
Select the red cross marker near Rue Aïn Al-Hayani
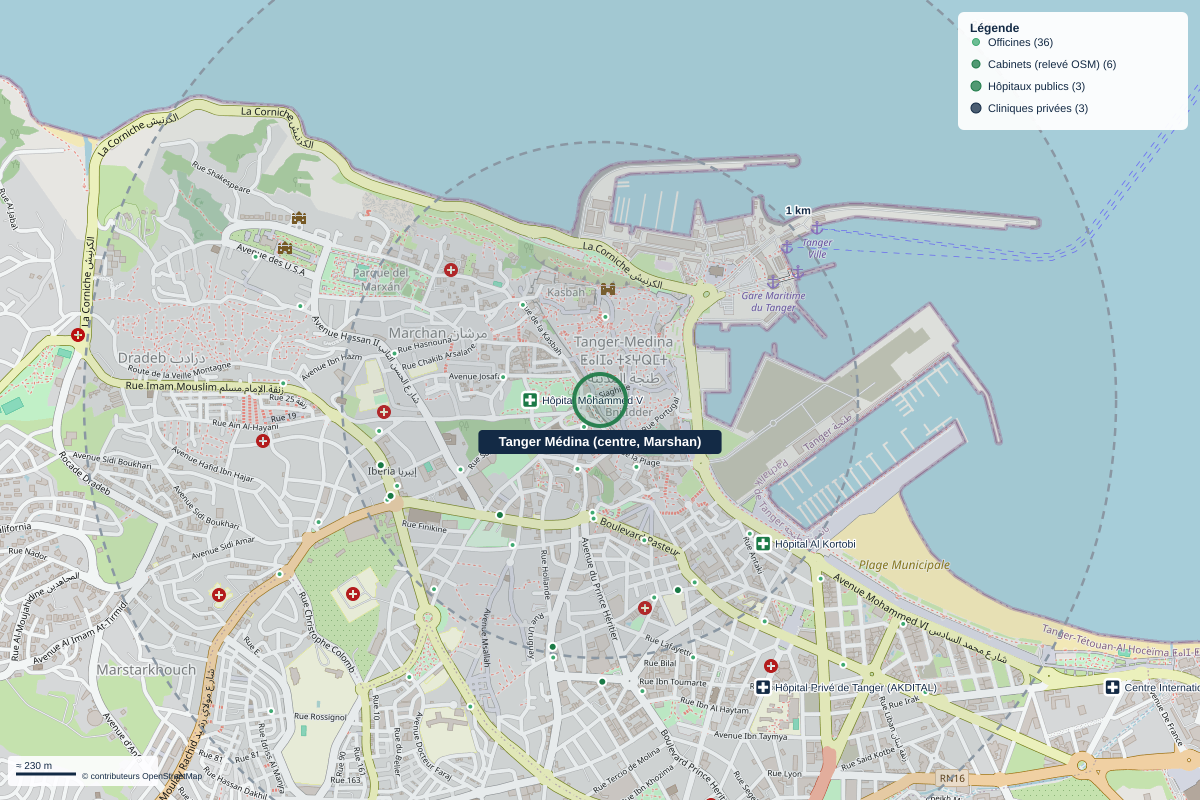pos(263,441)
